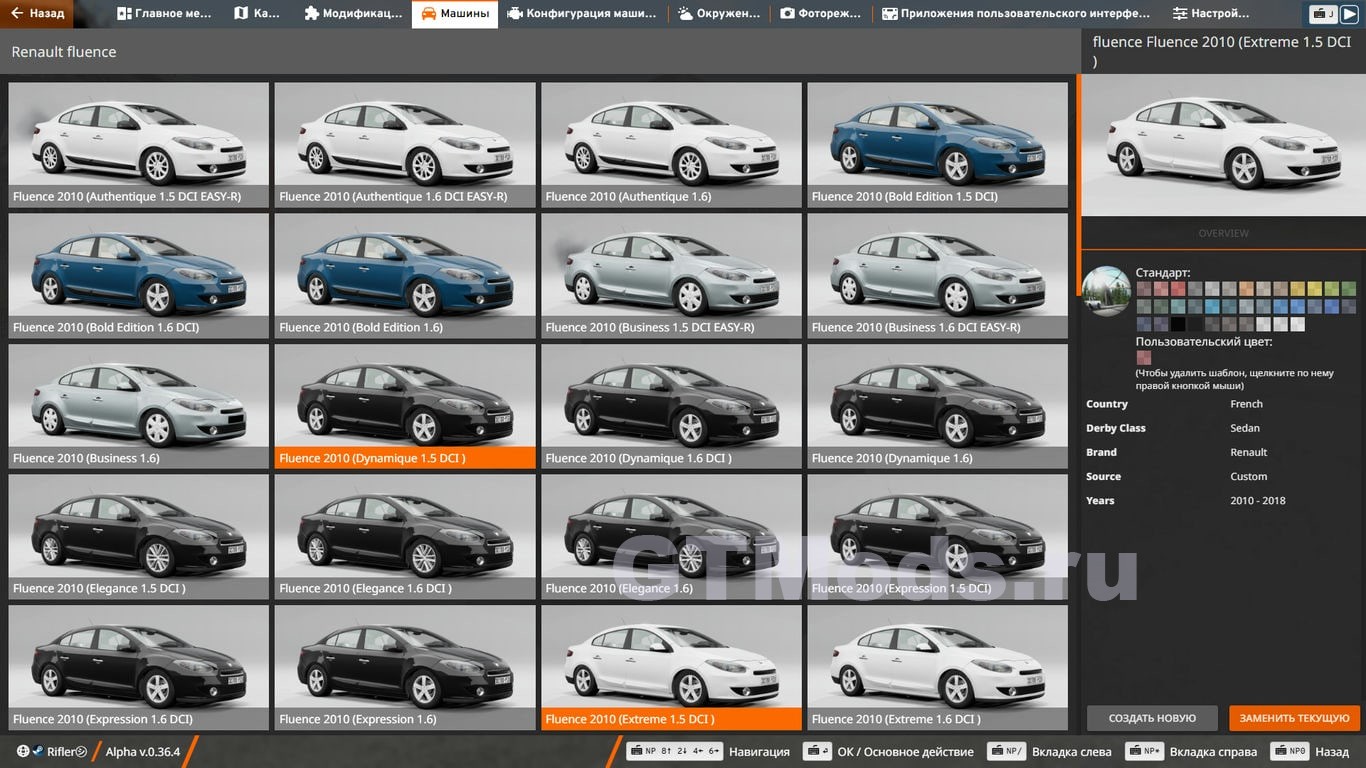Open the Конфигурация машины tab
1366x768 pixels.
(x=583, y=14)
